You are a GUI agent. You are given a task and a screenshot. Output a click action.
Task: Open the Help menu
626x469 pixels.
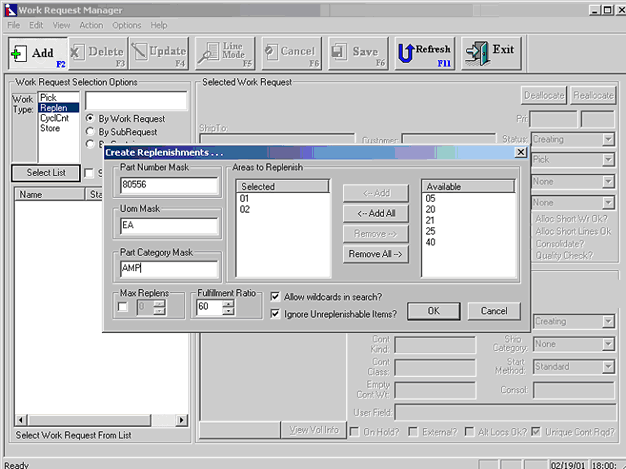tap(158, 25)
